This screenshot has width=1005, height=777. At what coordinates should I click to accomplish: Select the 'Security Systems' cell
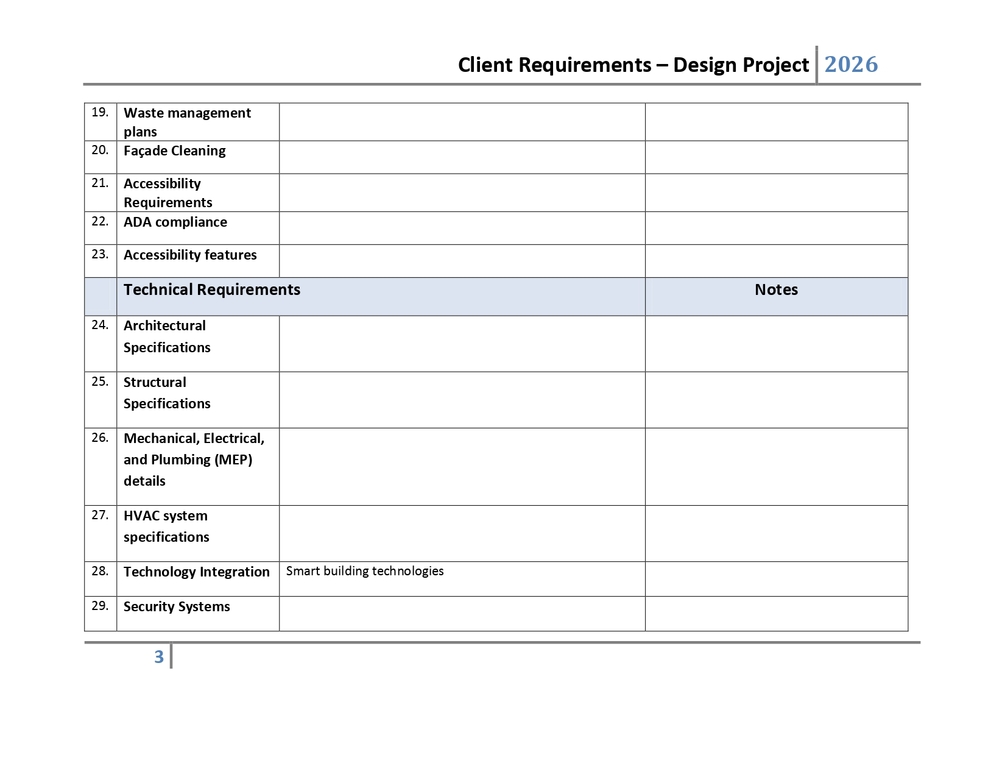tap(198, 614)
